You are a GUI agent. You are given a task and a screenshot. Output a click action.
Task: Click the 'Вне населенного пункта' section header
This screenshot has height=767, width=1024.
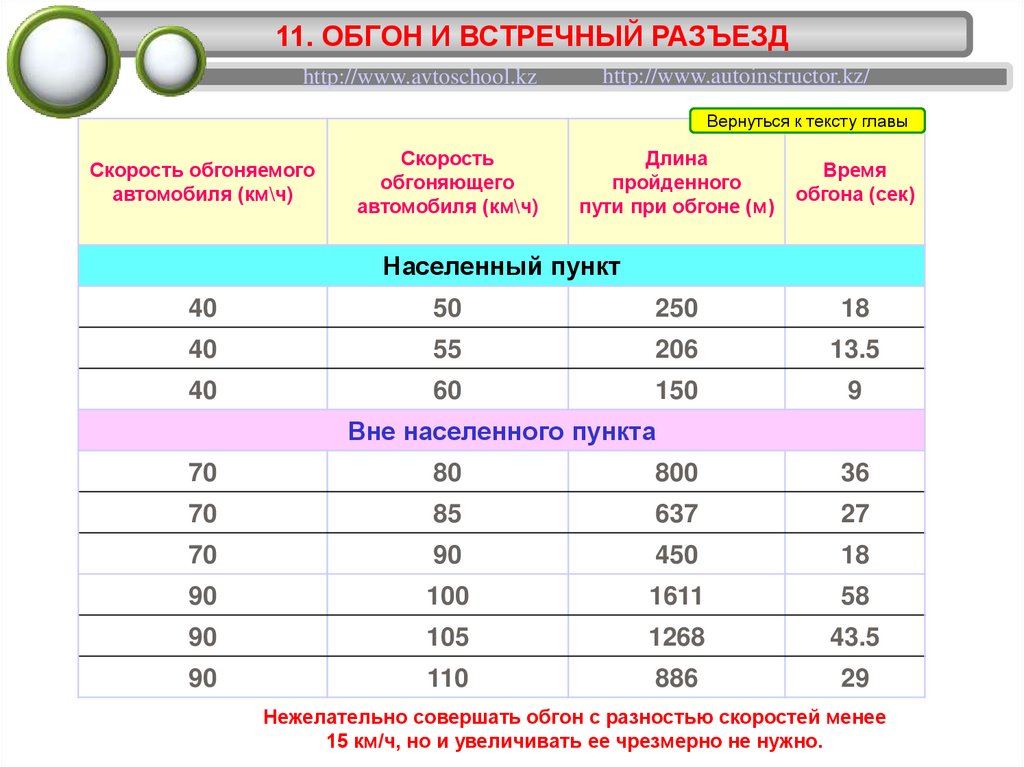(502, 431)
